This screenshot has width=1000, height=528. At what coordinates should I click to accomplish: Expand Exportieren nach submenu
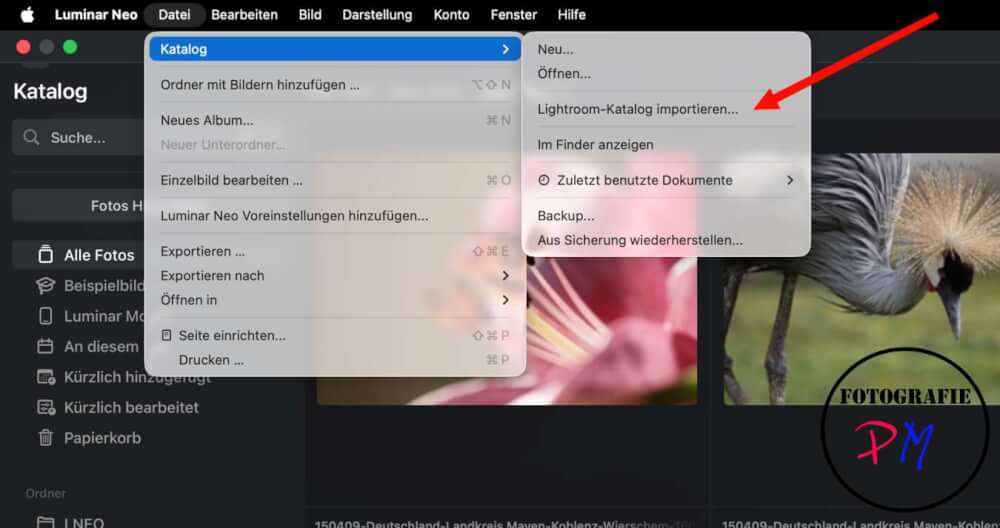(x=335, y=275)
